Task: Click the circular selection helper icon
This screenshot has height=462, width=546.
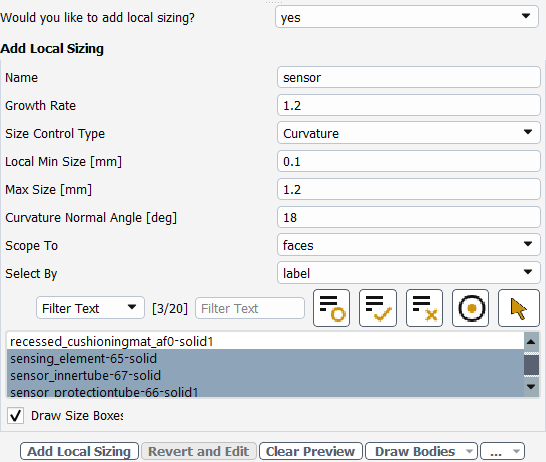Action: tap(470, 308)
